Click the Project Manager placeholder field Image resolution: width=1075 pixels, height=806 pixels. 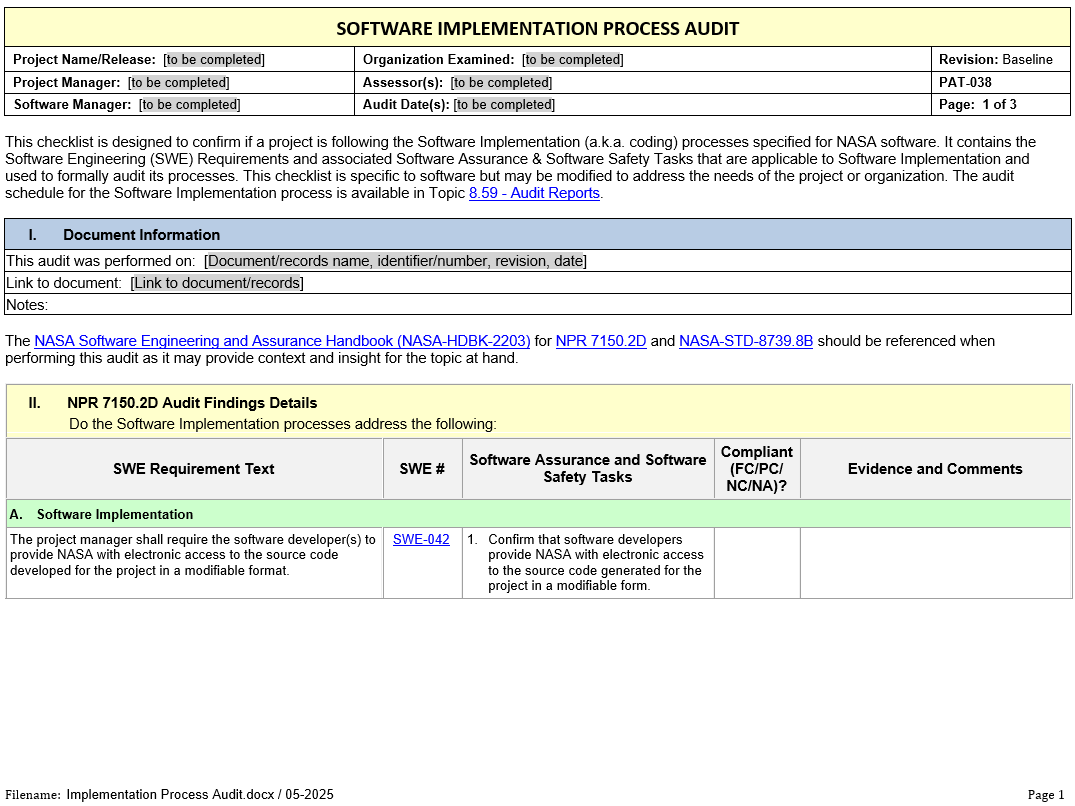pyautogui.click(x=178, y=83)
